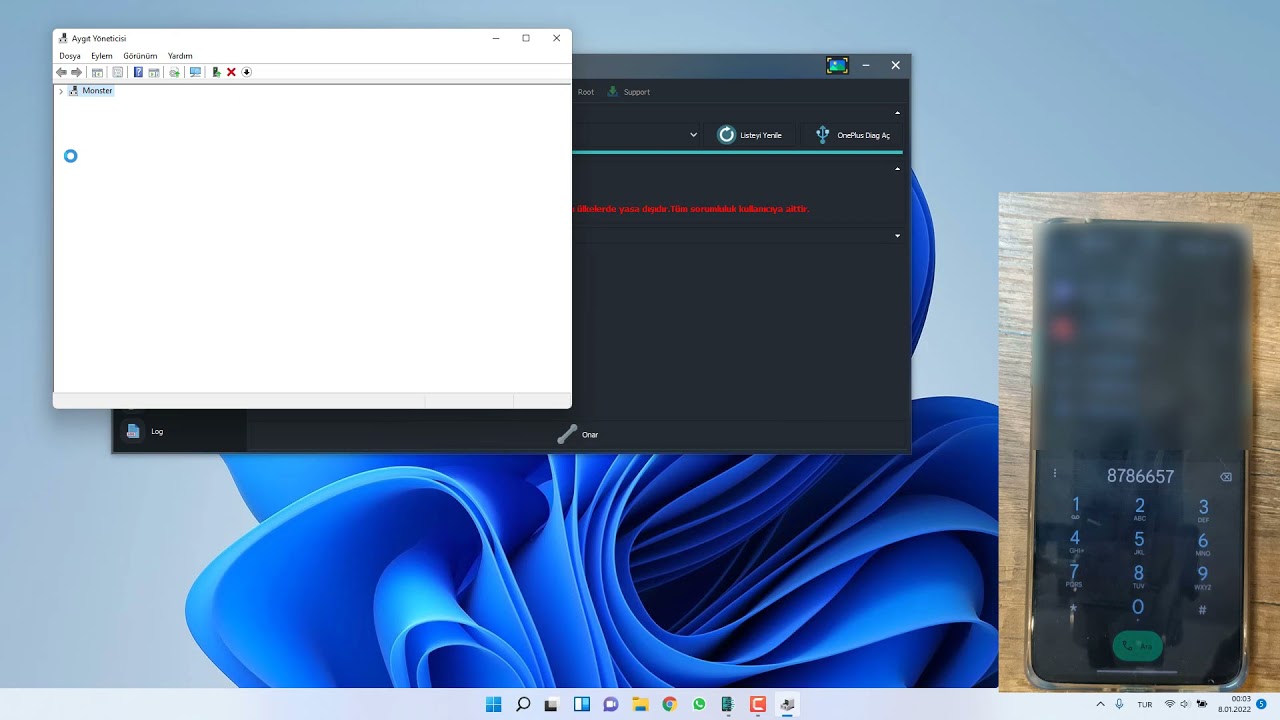
Task: Click the teal progress bar
Action: 737,152
